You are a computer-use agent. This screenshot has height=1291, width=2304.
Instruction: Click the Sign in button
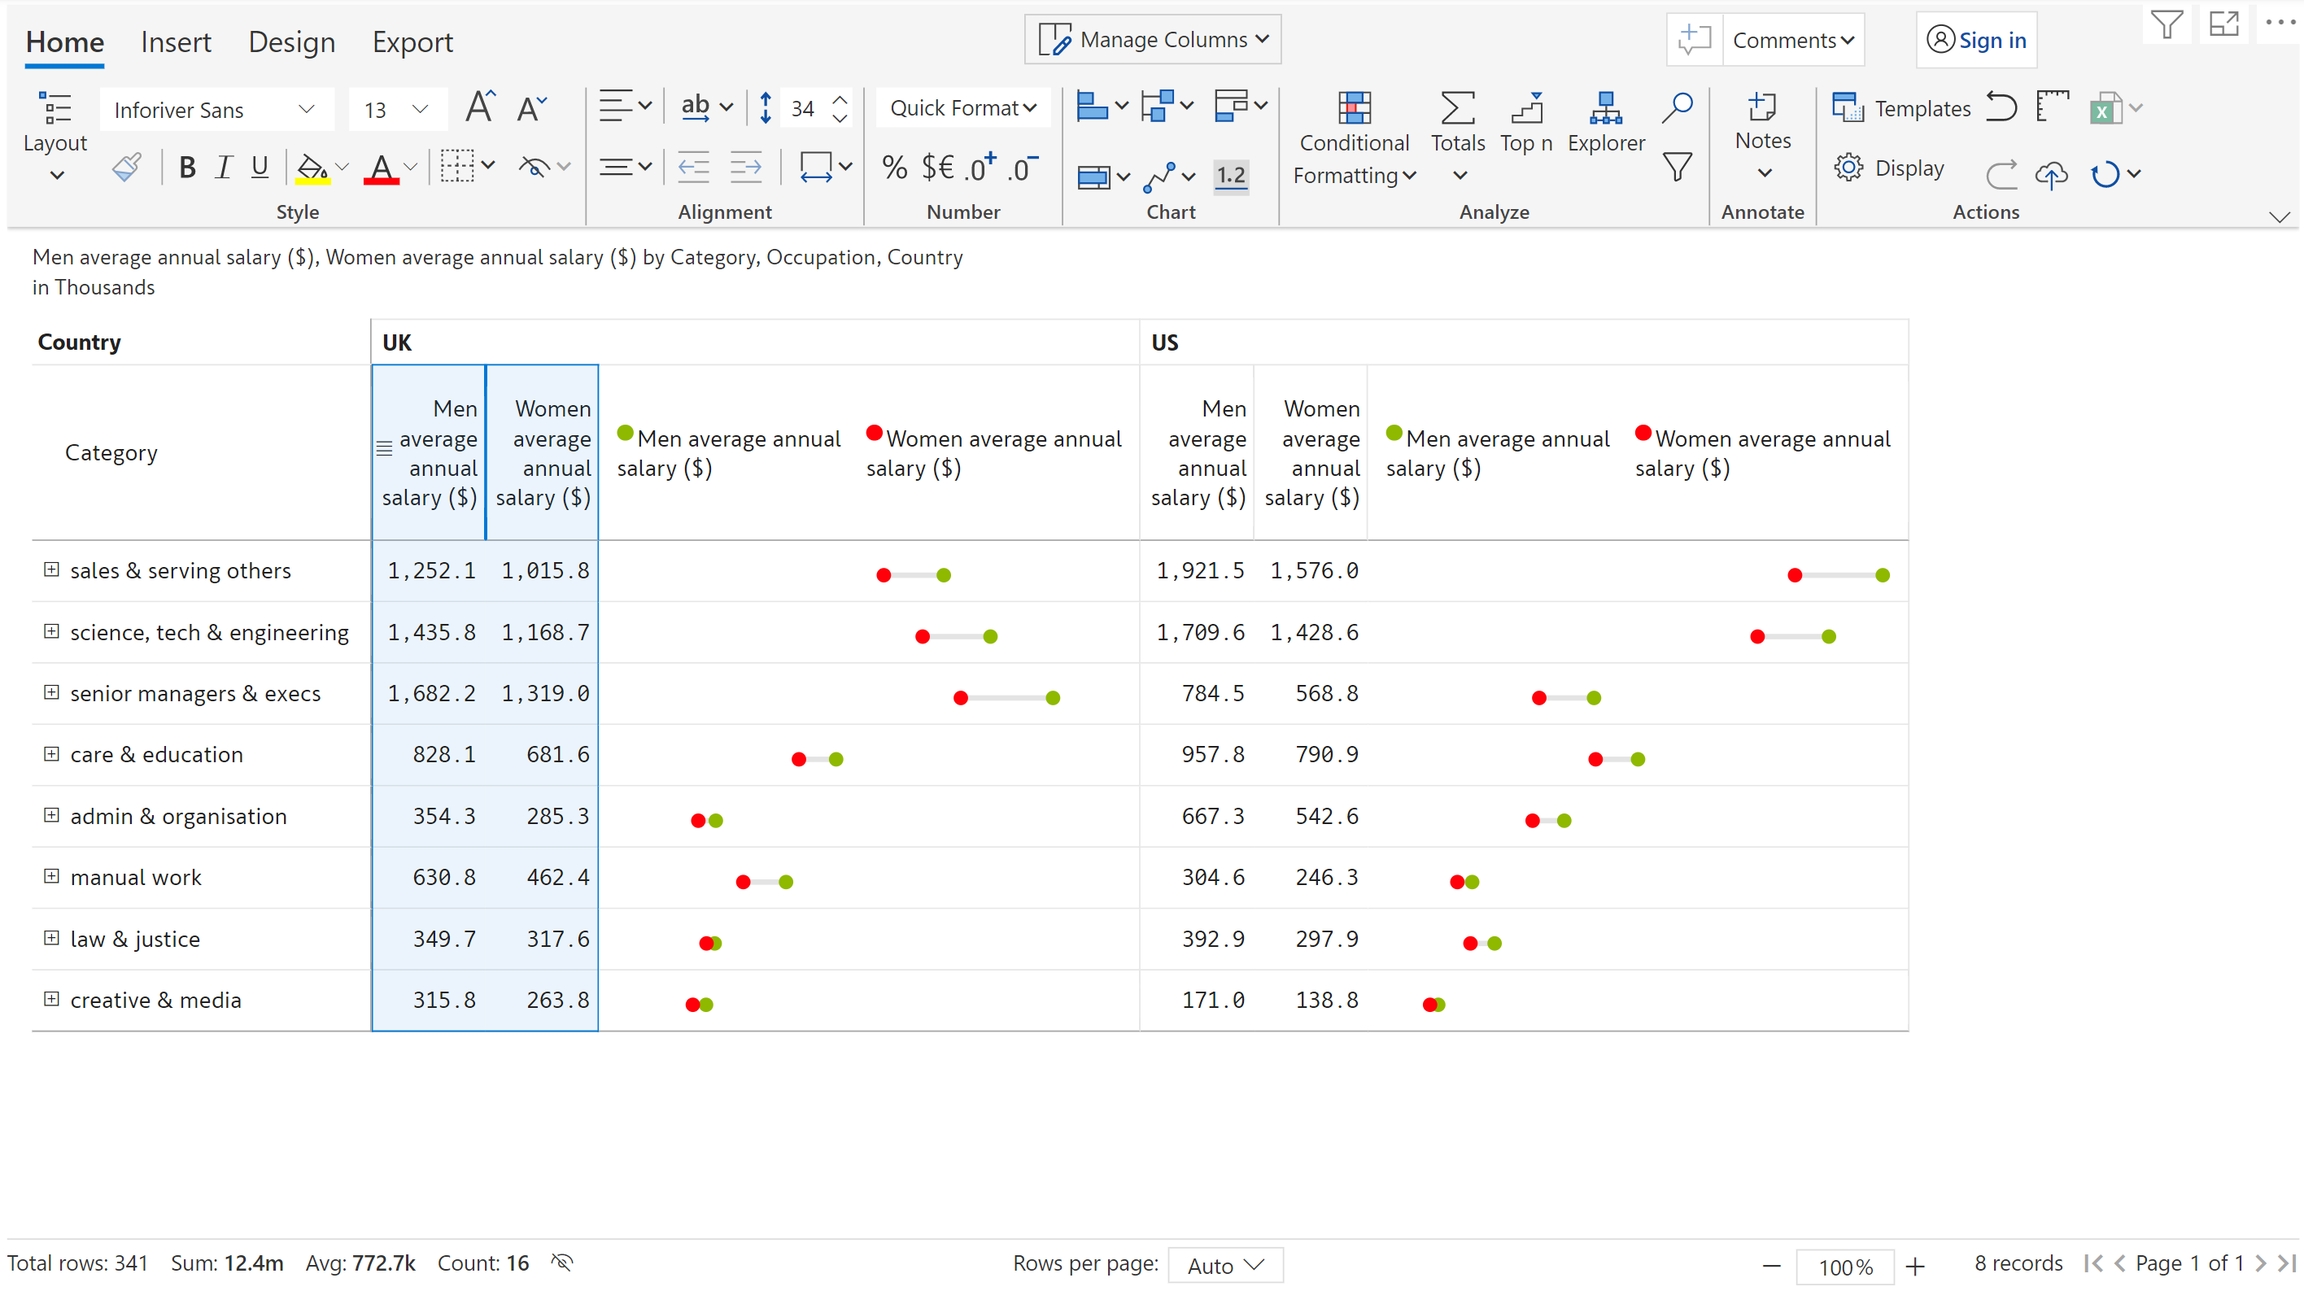pyautogui.click(x=1976, y=40)
